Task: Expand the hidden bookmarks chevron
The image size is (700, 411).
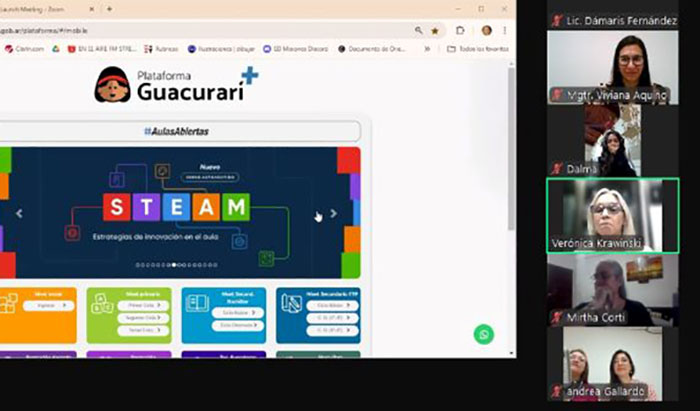Action: 427,49
